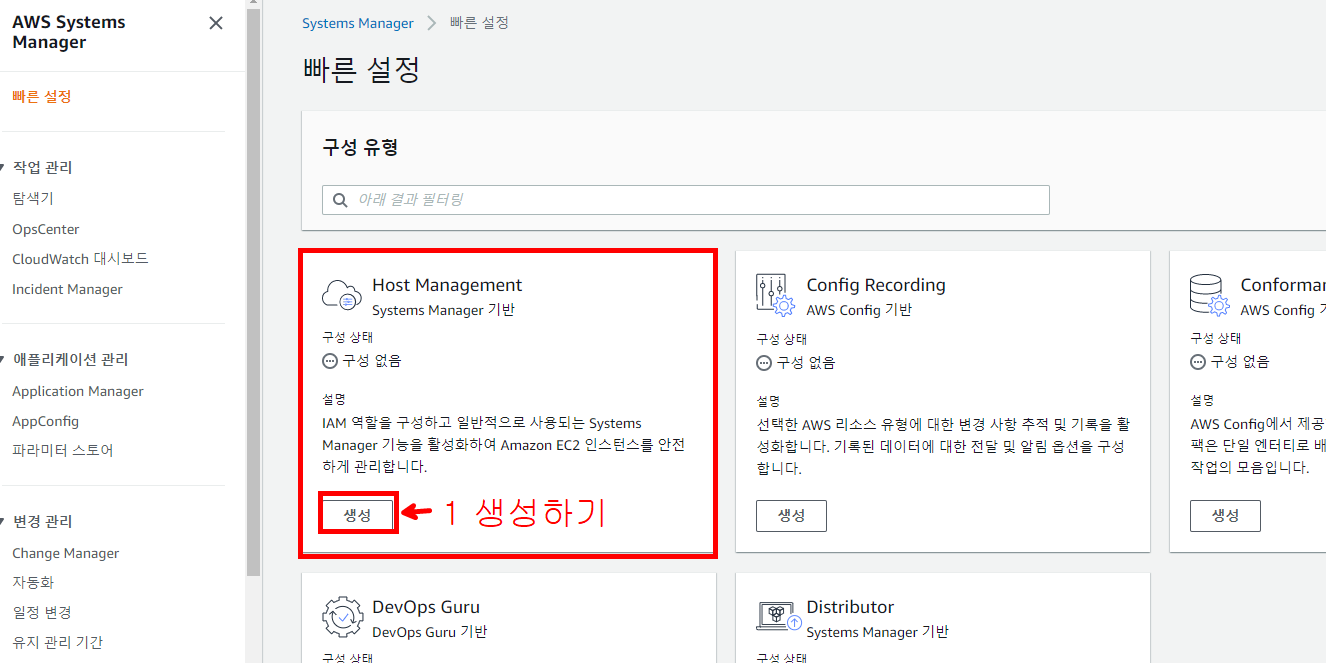The width and height of the screenshot is (1326, 663).
Task: Click the 빠른 설정 breadcrumb text
Action: click(x=479, y=22)
